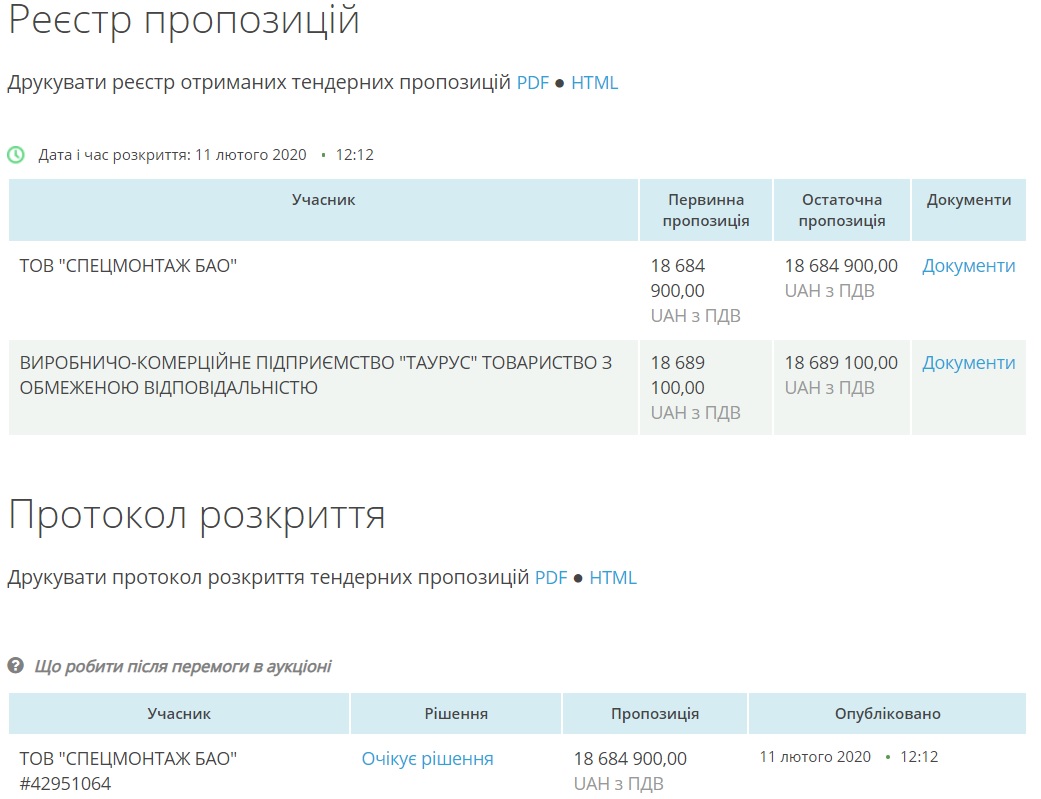The image size is (1041, 799).
Task: Select ТОВ "СПЕЦМОНТАЖ БАО" name in register table
Action: (x=128, y=266)
